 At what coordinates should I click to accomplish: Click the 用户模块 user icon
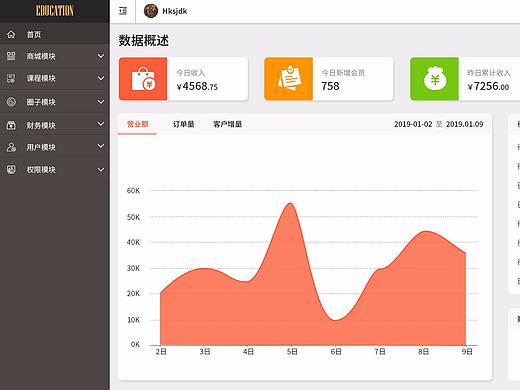[x=11, y=147]
